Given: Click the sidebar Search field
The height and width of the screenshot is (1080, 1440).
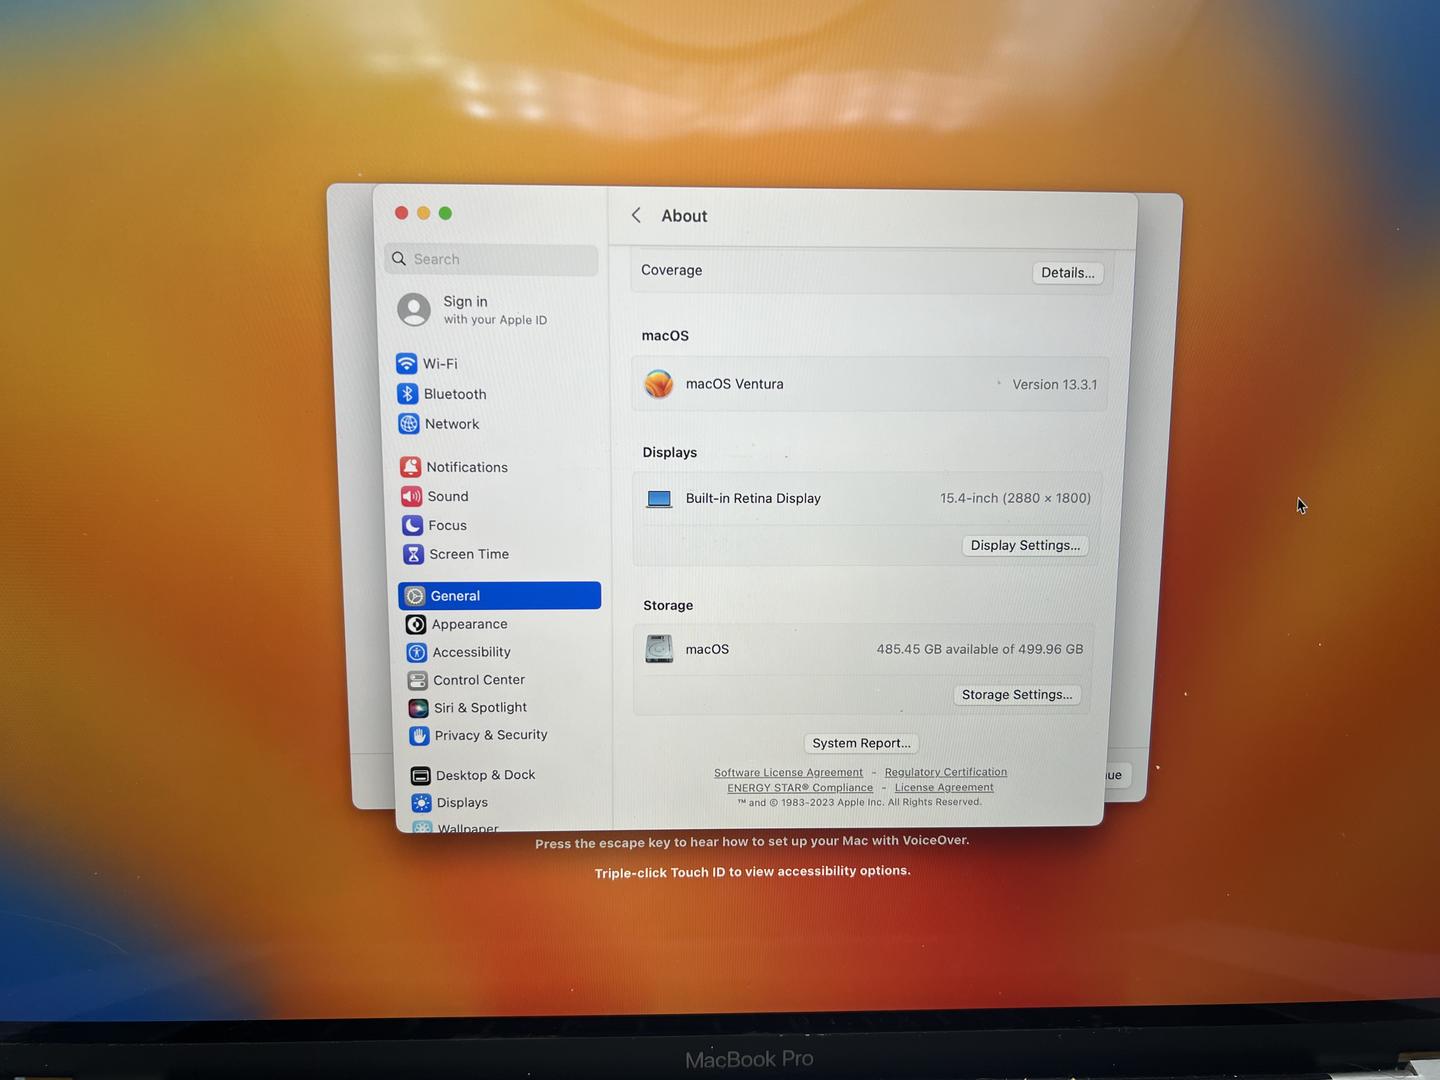Looking at the screenshot, I should [x=491, y=259].
